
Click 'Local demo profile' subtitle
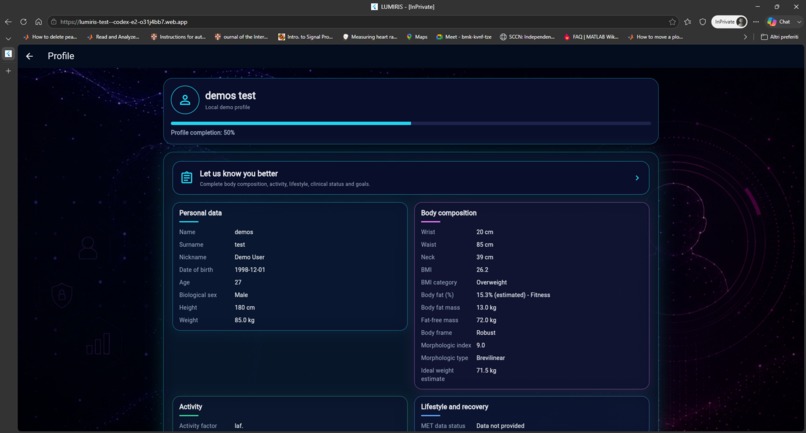click(228, 107)
